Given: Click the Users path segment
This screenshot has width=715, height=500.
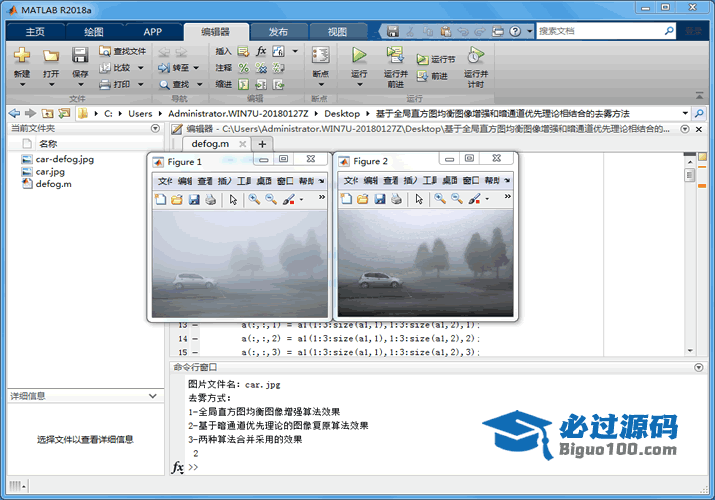Looking at the screenshot, I should point(140,113).
